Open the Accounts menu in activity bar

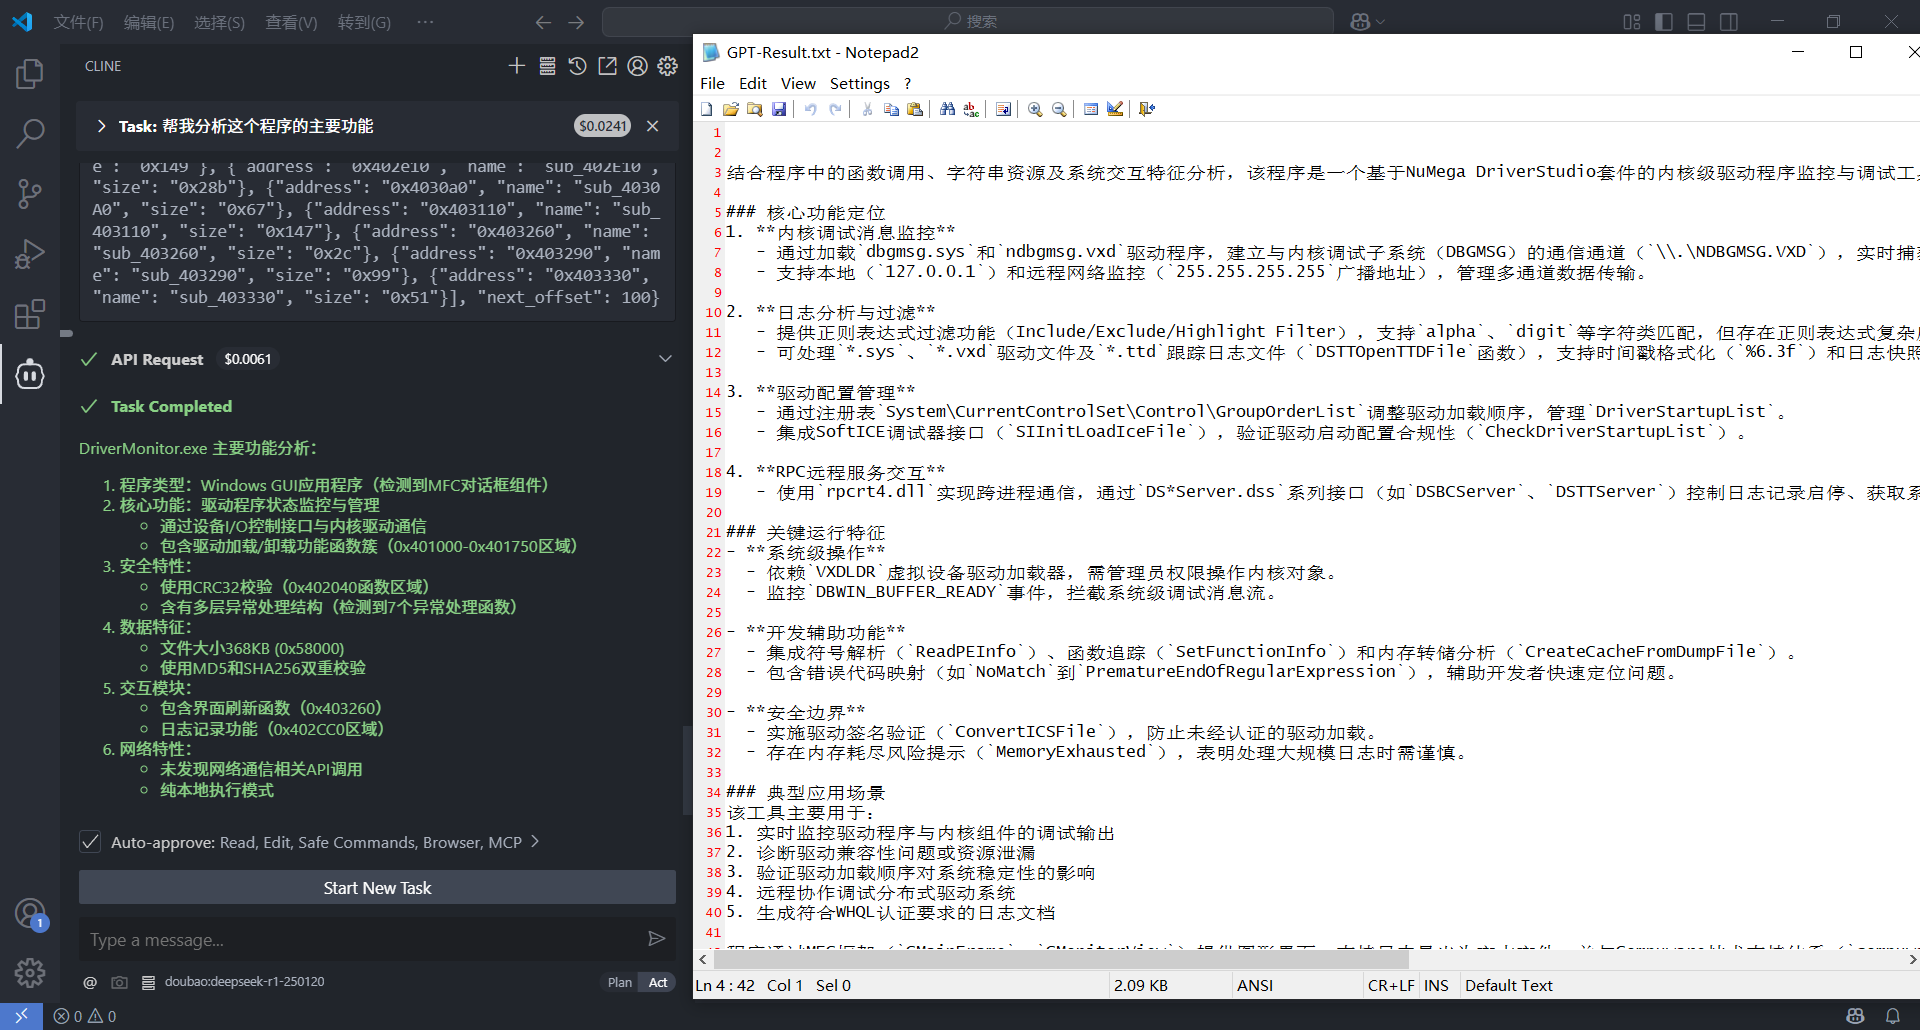coord(30,913)
